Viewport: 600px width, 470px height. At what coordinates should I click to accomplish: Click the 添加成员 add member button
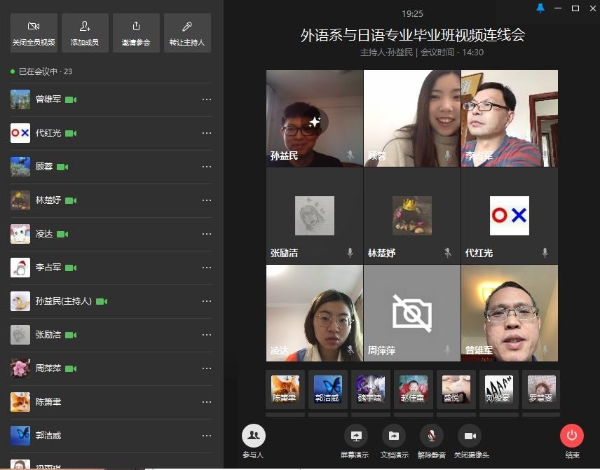(85, 32)
